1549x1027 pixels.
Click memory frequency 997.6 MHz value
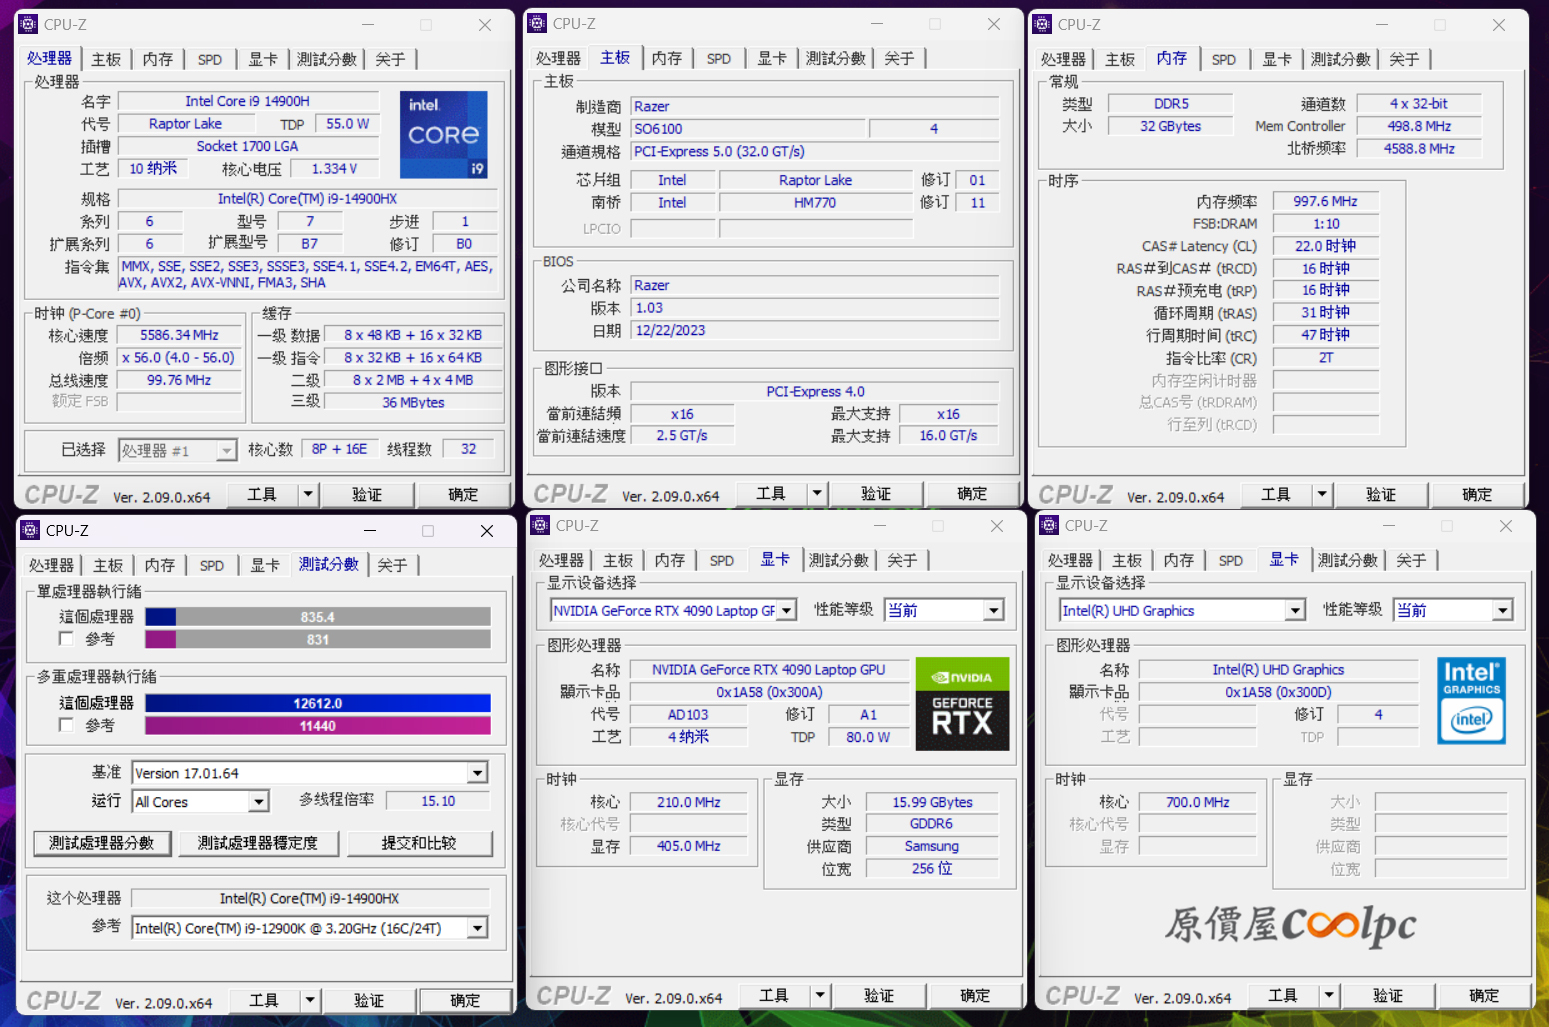[1326, 201]
